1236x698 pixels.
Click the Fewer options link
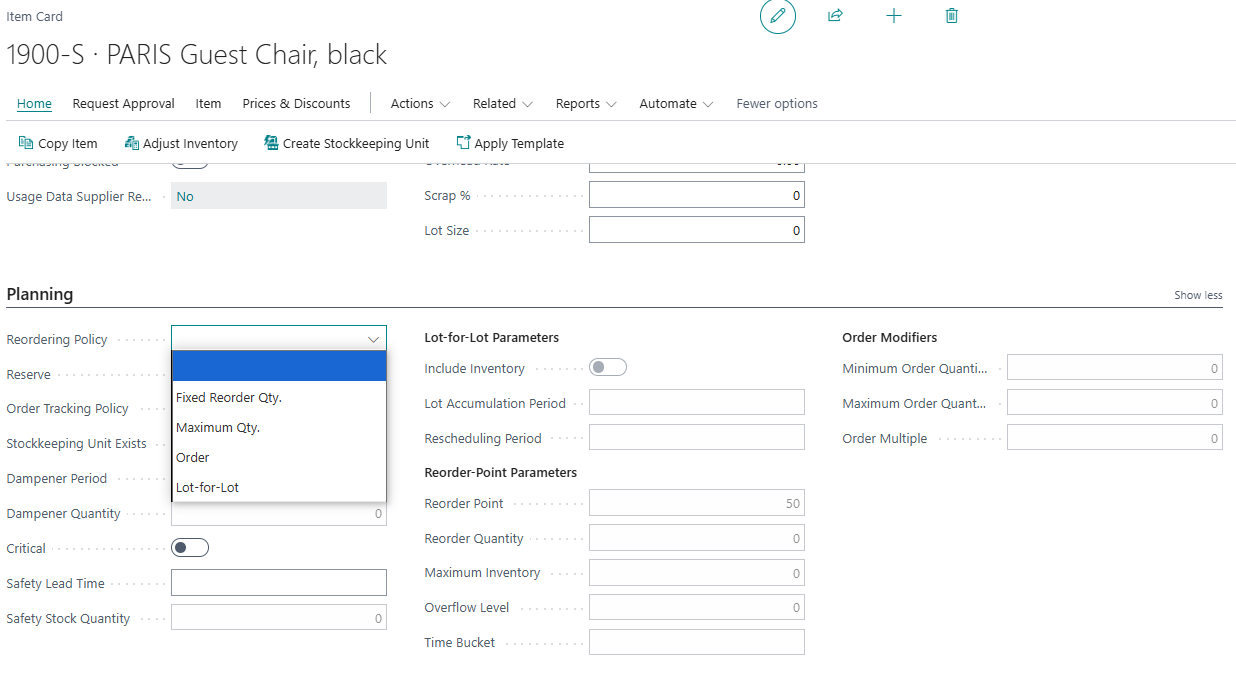tap(777, 103)
